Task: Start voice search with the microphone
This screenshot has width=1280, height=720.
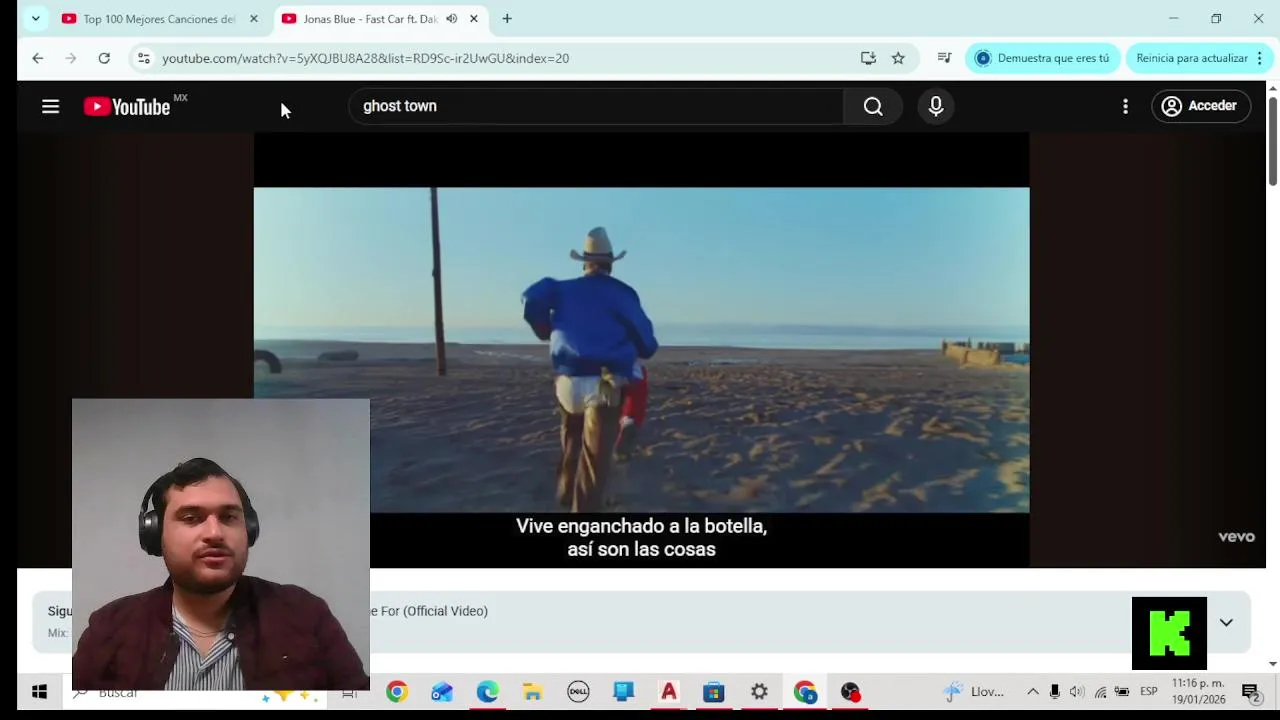Action: pos(936,106)
